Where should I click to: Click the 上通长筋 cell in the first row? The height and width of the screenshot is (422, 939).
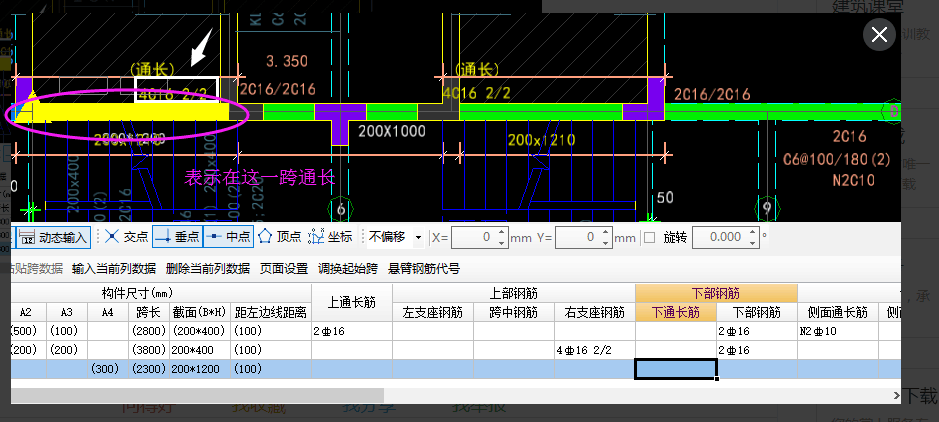pos(352,331)
